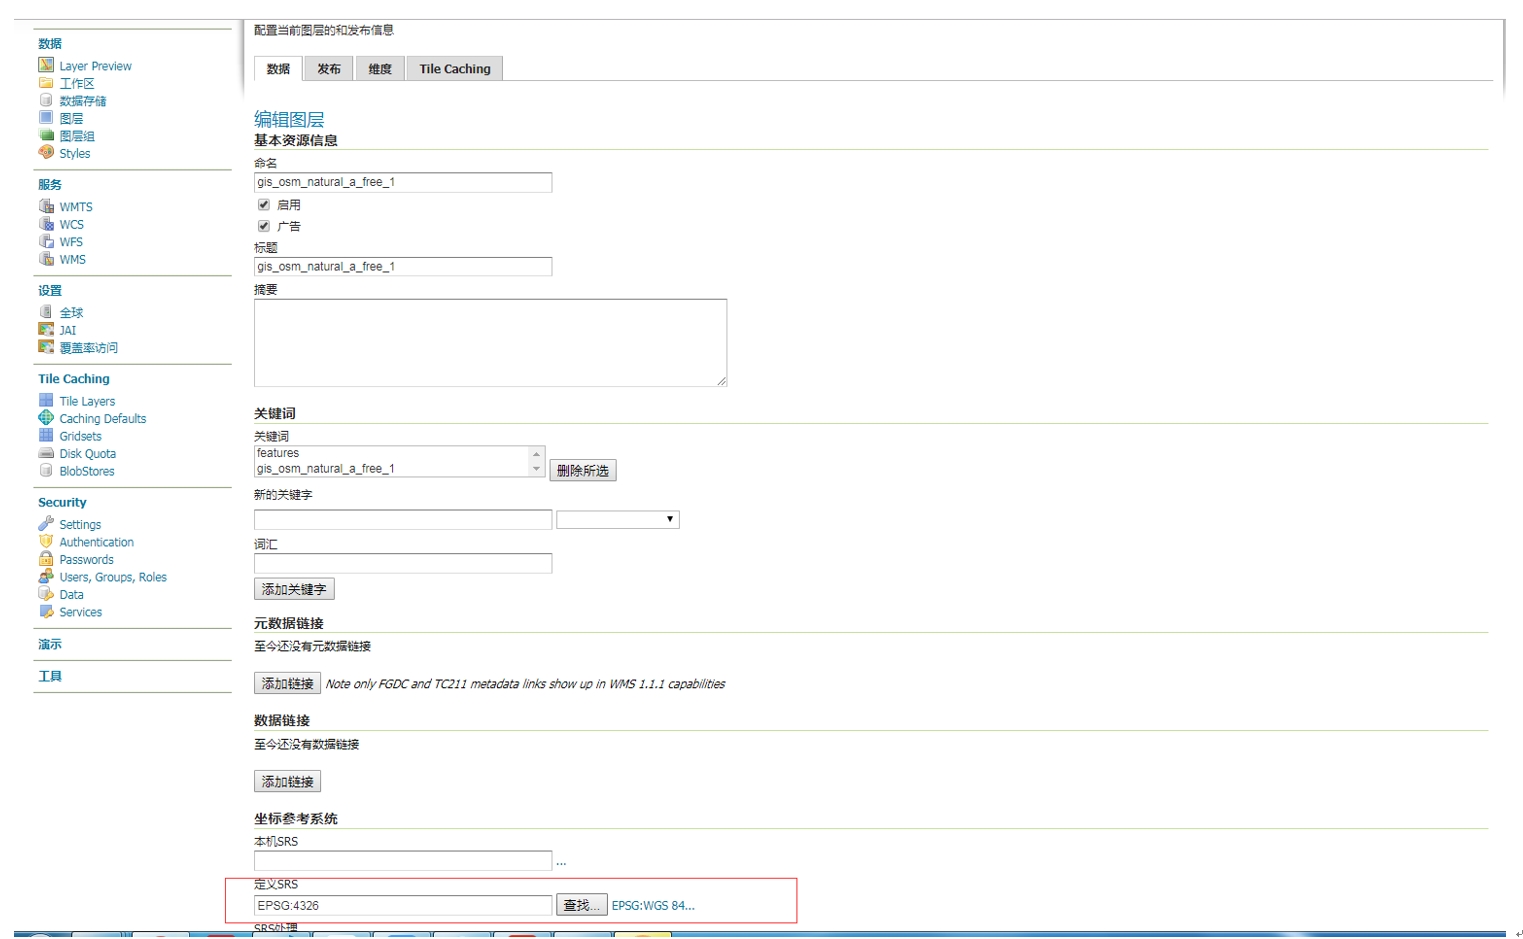Image resolution: width=1523 pixels, height=939 pixels.
Task: Open the new keyword language dropdown
Action: pyautogui.click(x=617, y=520)
